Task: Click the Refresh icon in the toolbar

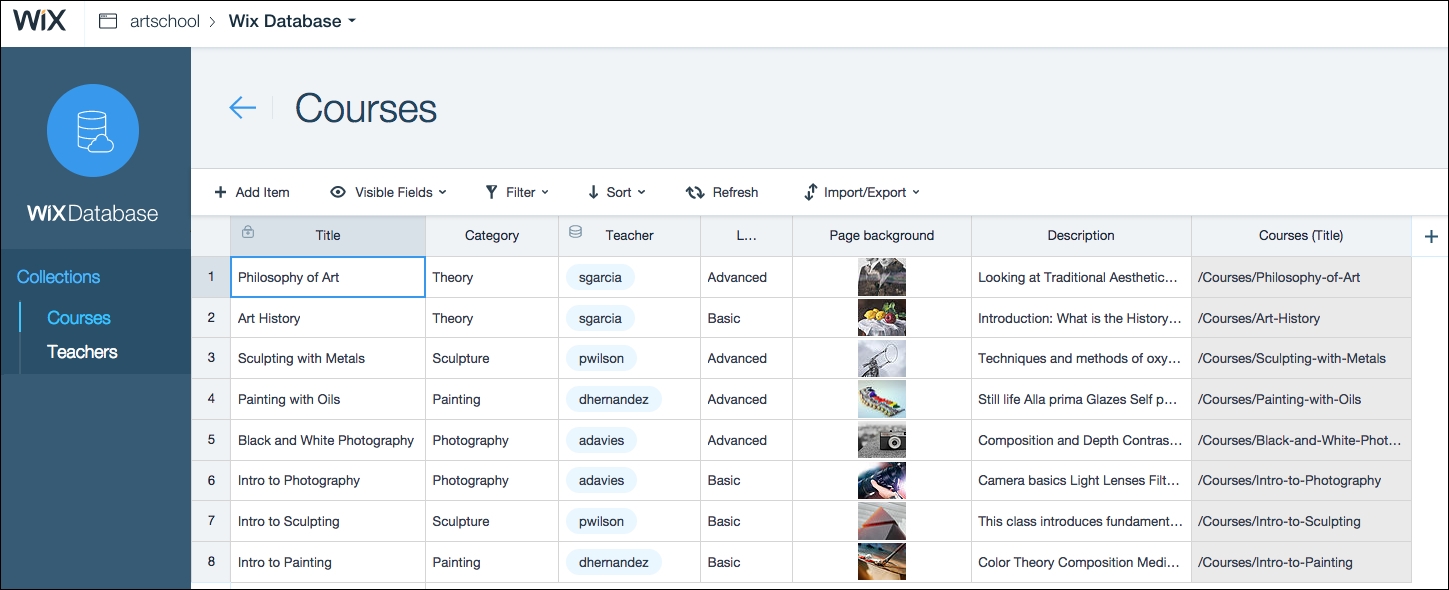Action: (695, 192)
